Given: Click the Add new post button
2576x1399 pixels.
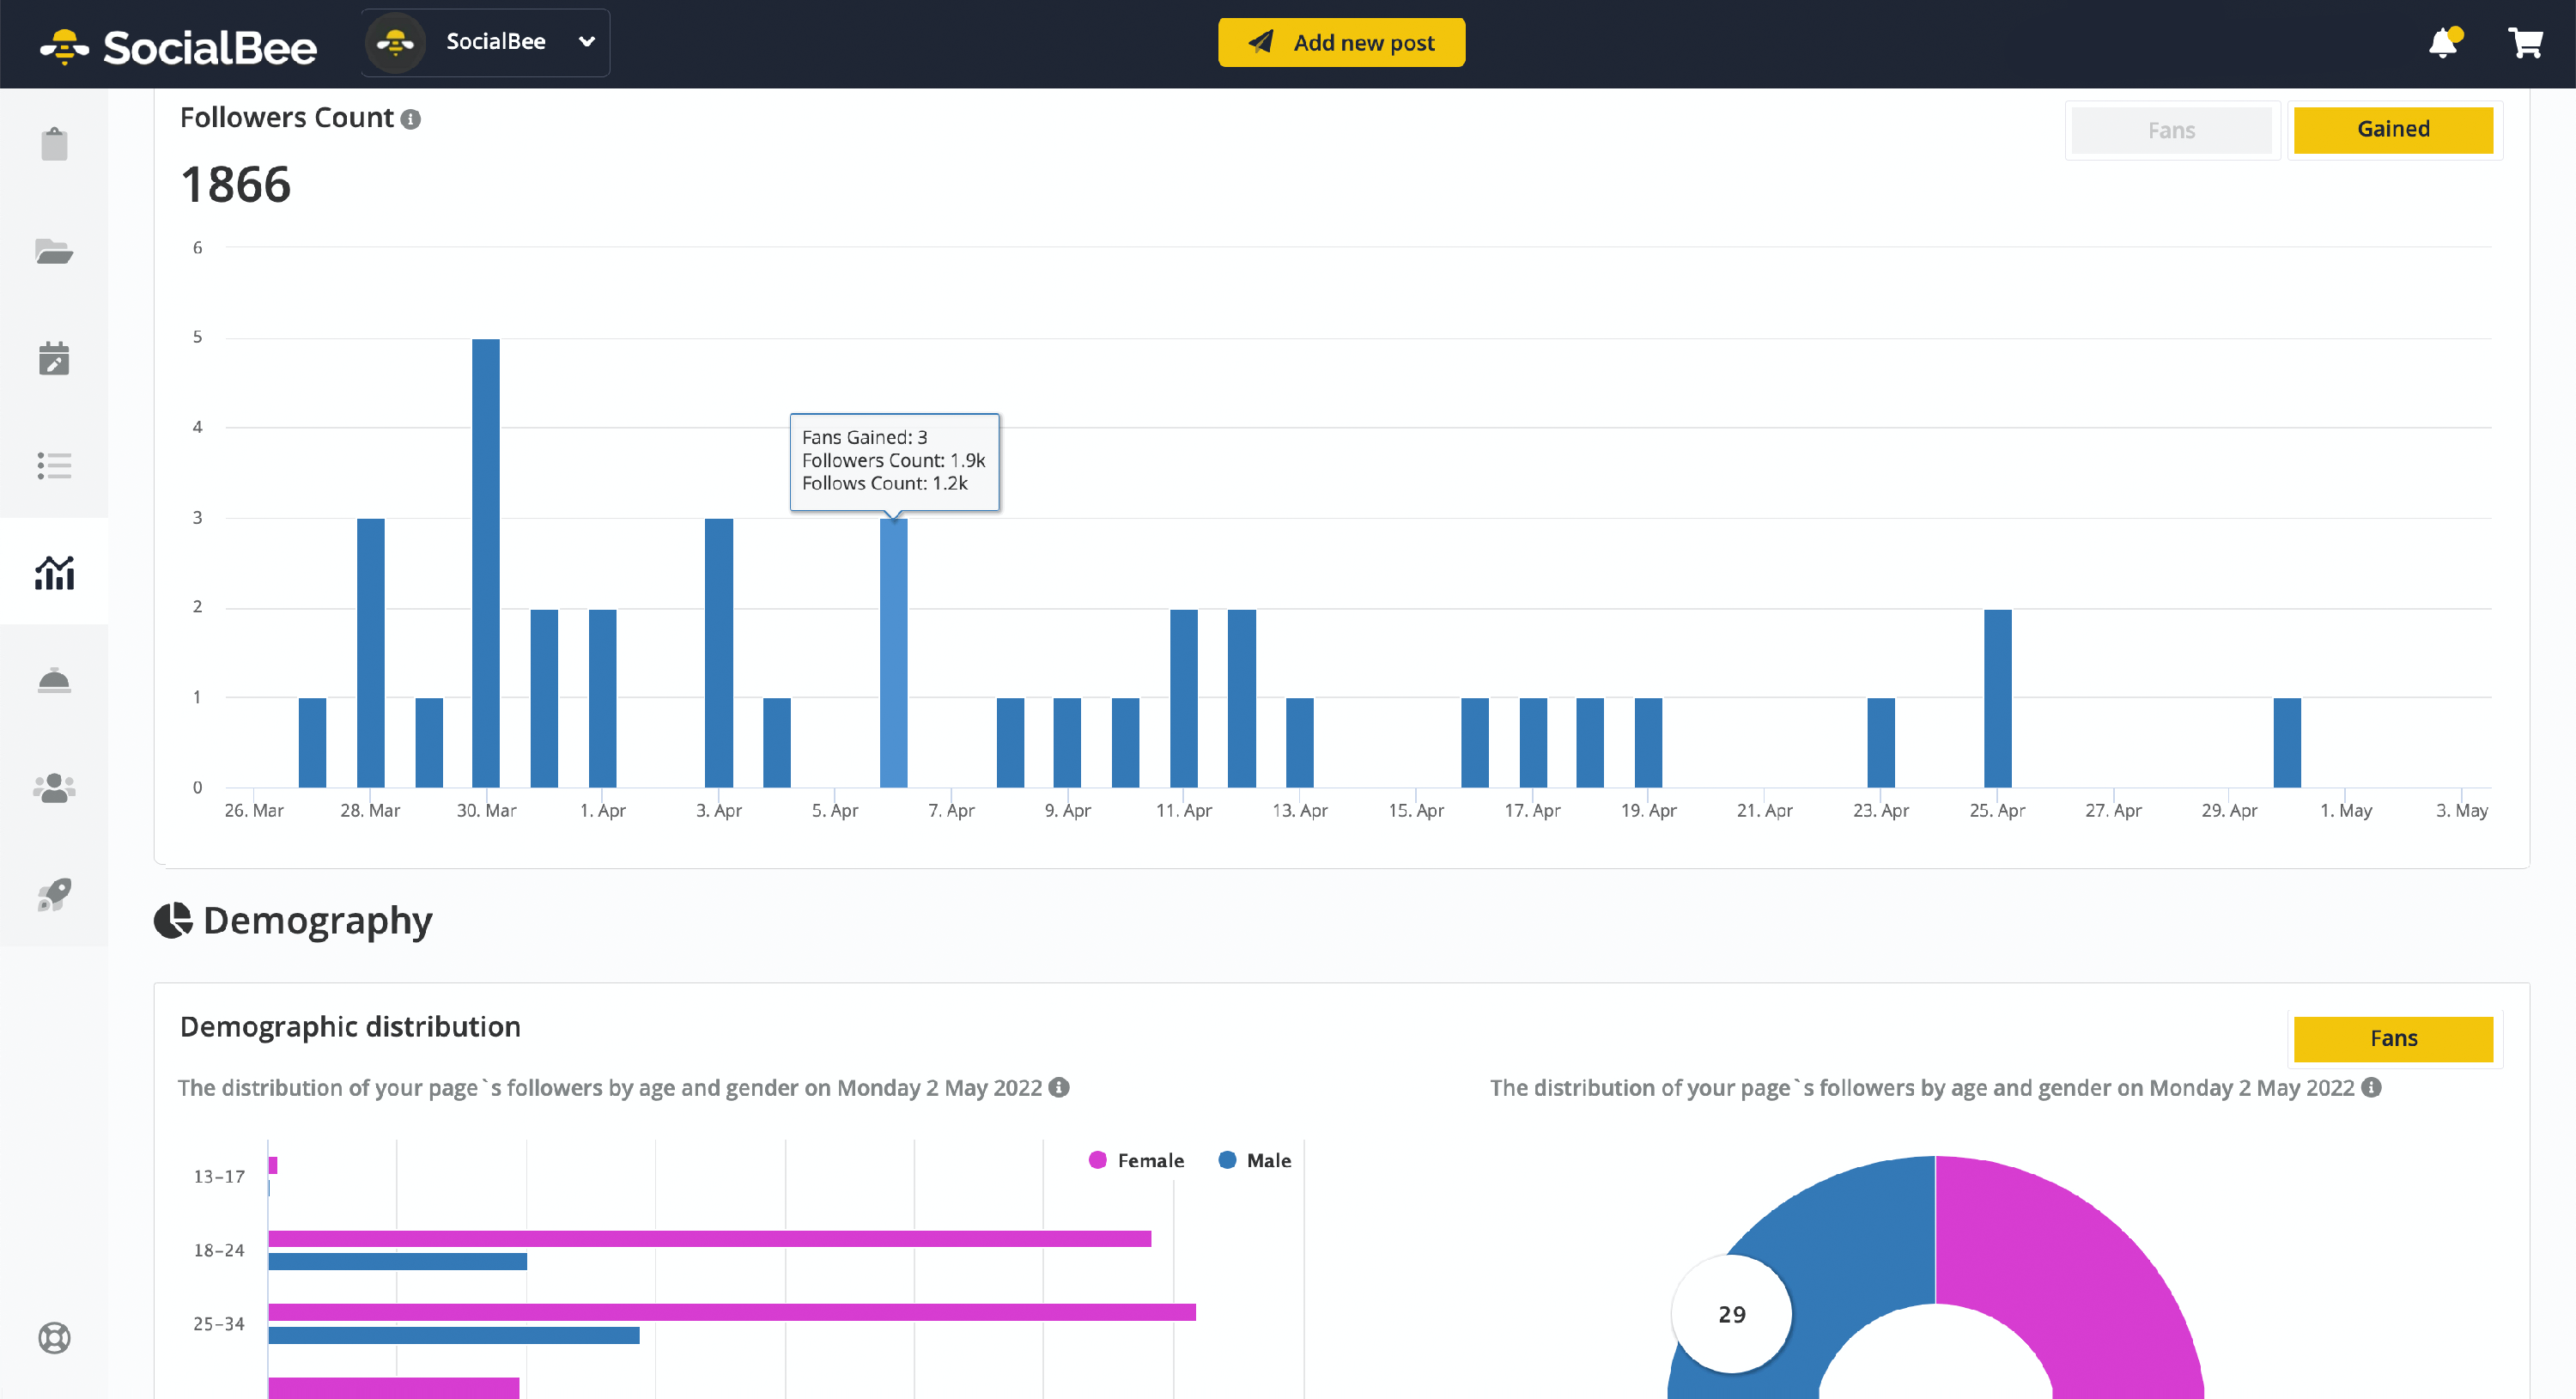Looking at the screenshot, I should tap(1341, 42).
